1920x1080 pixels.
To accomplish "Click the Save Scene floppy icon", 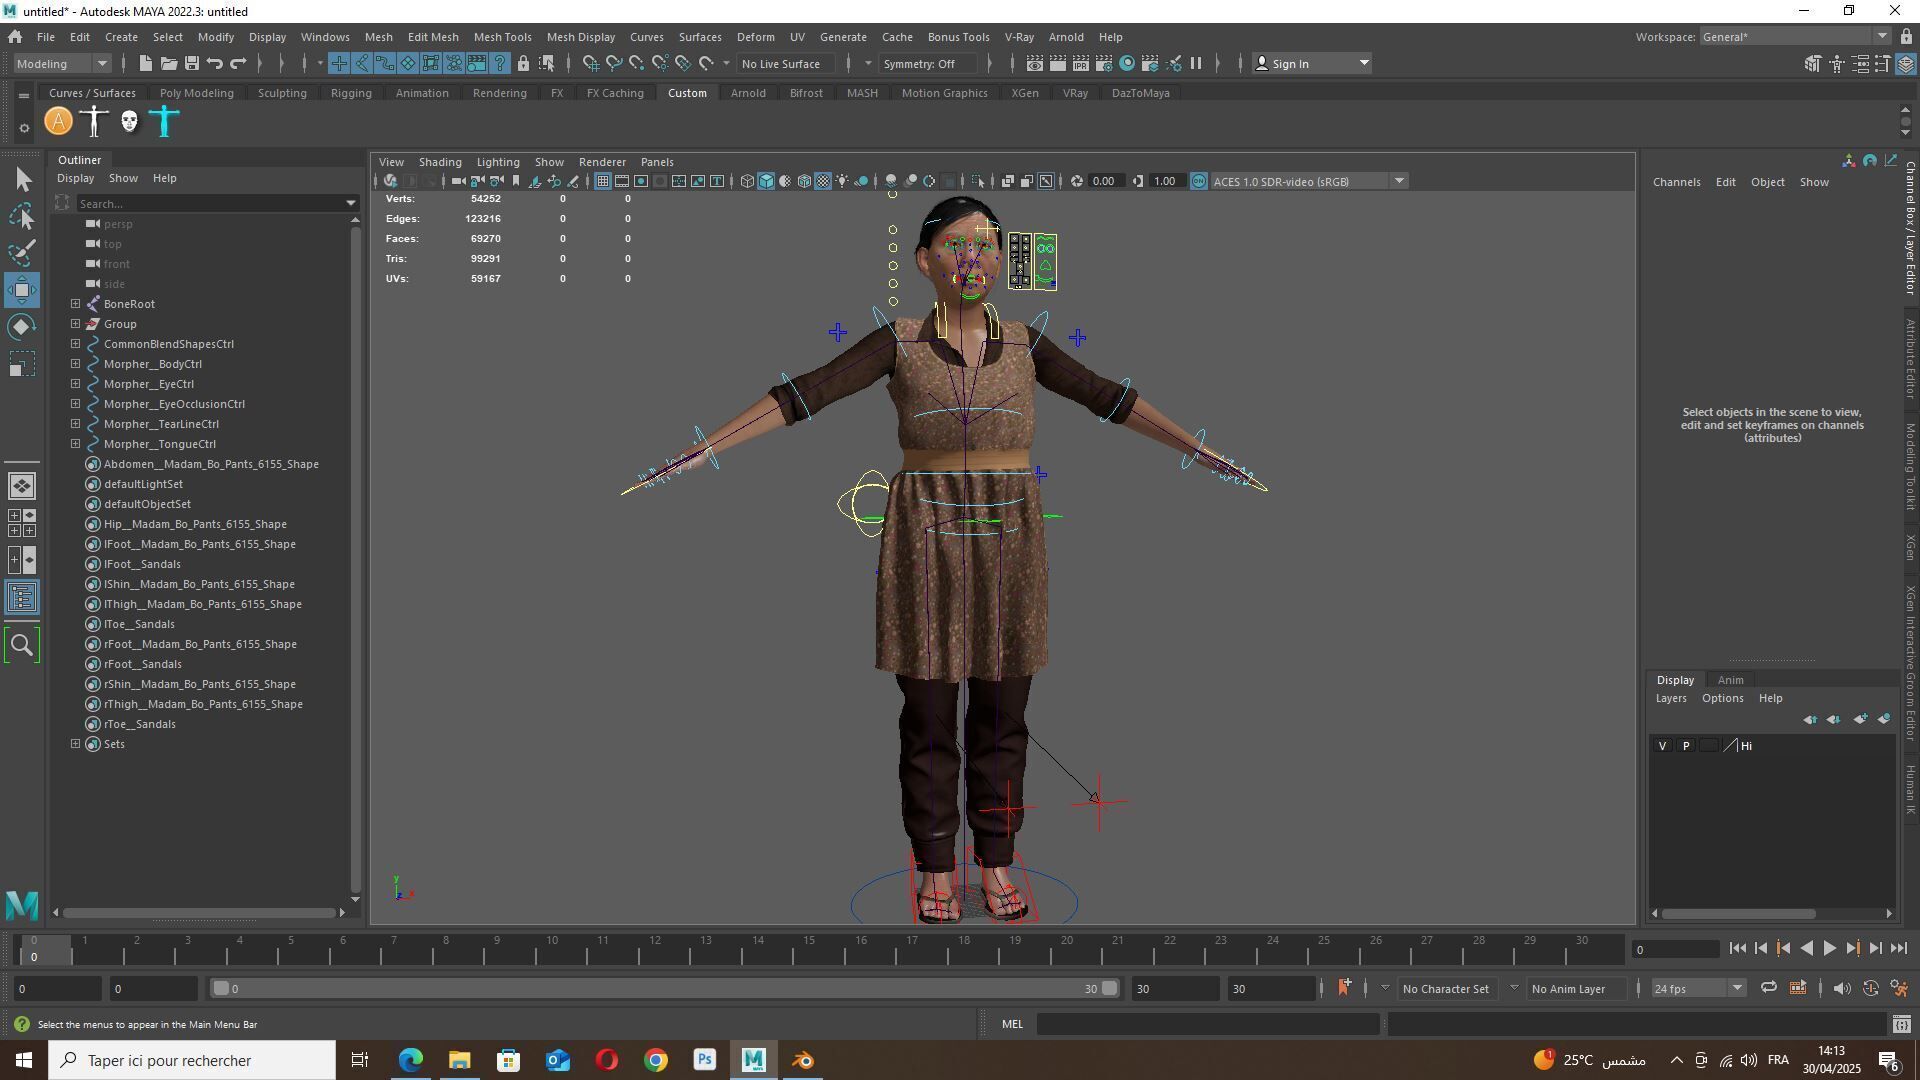I will pyautogui.click(x=191, y=63).
